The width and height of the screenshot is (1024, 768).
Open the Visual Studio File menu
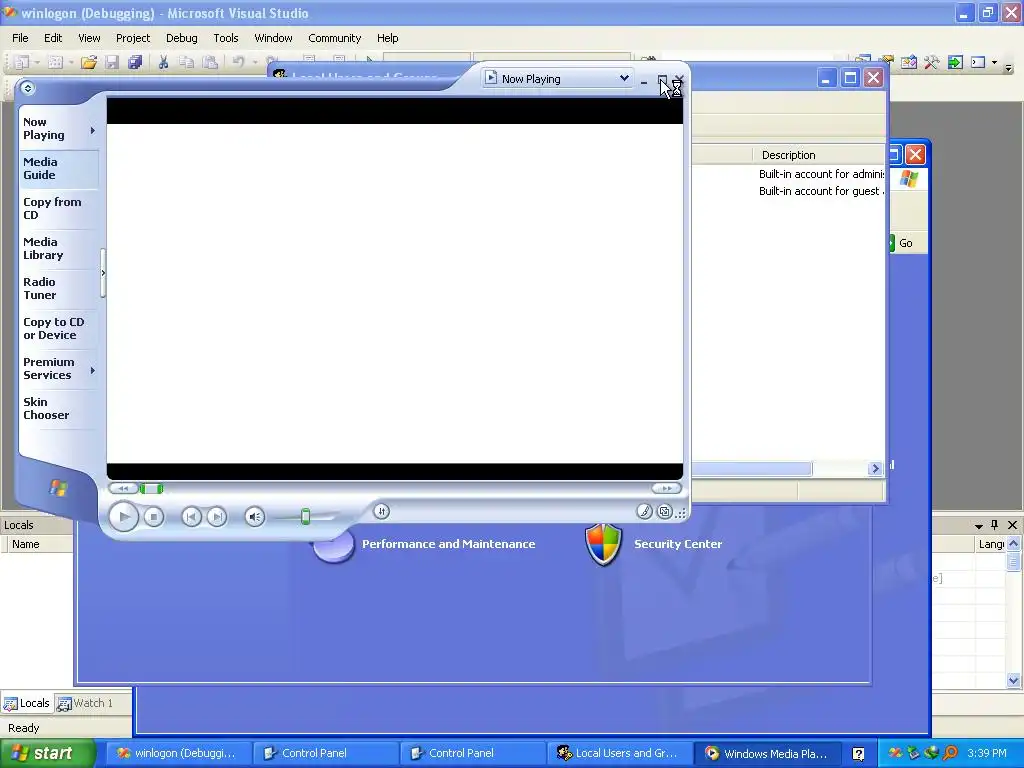pos(20,38)
